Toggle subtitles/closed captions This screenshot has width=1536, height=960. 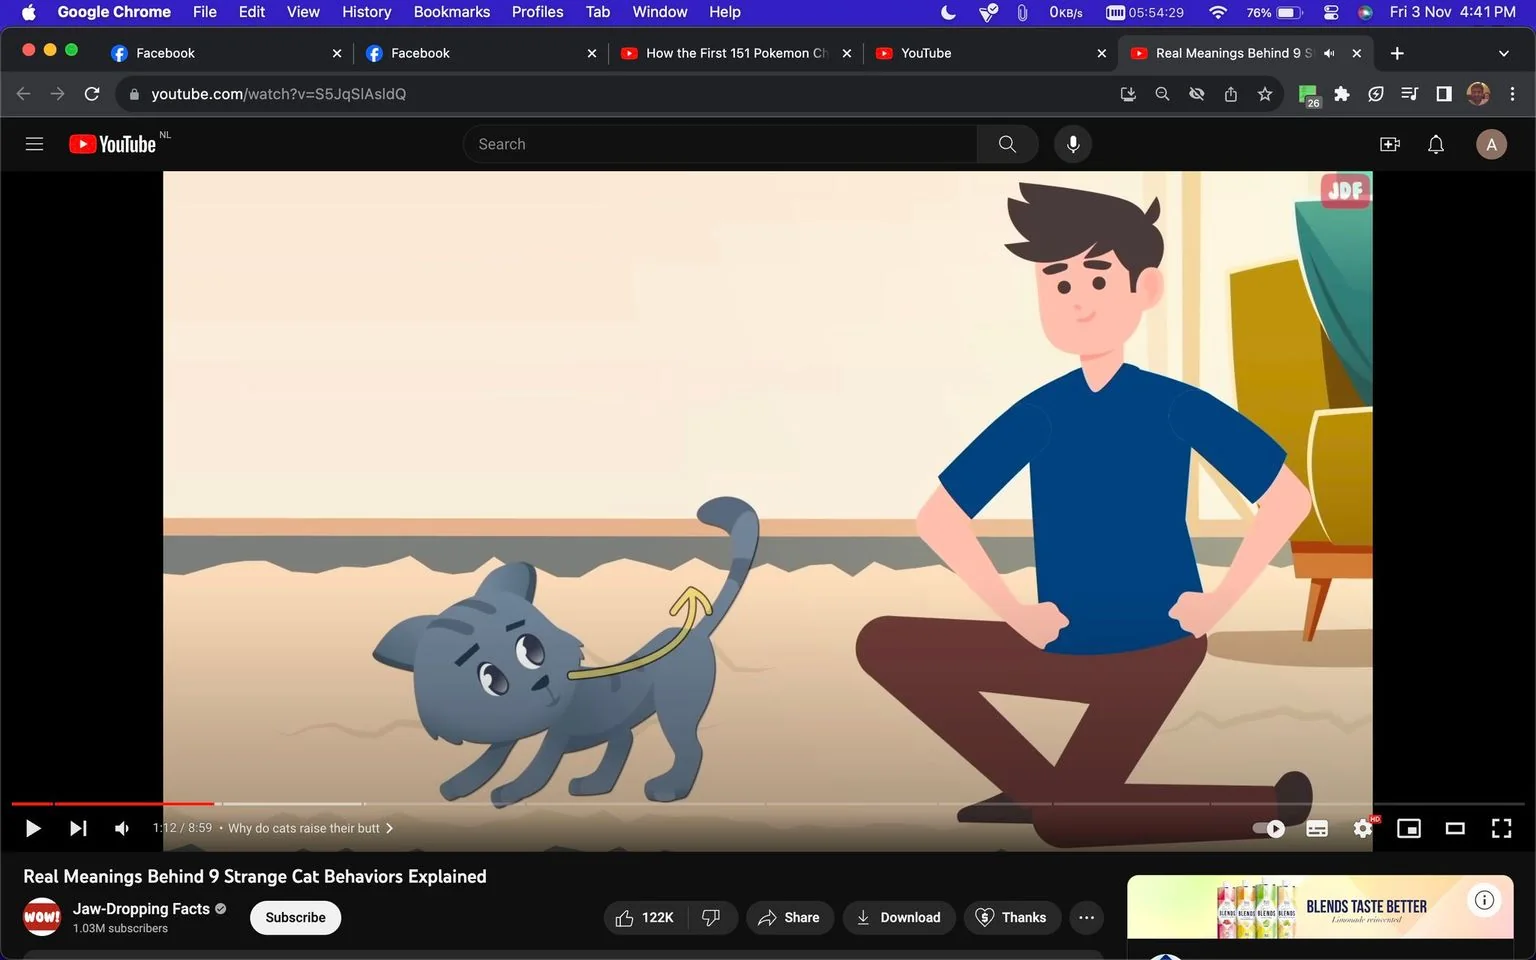tap(1317, 828)
